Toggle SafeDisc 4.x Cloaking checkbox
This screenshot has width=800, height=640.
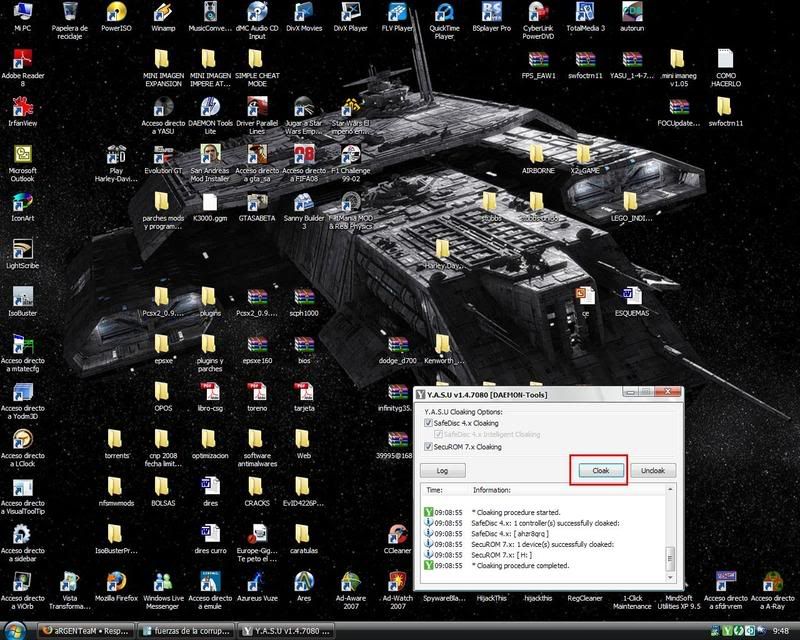[x=428, y=423]
